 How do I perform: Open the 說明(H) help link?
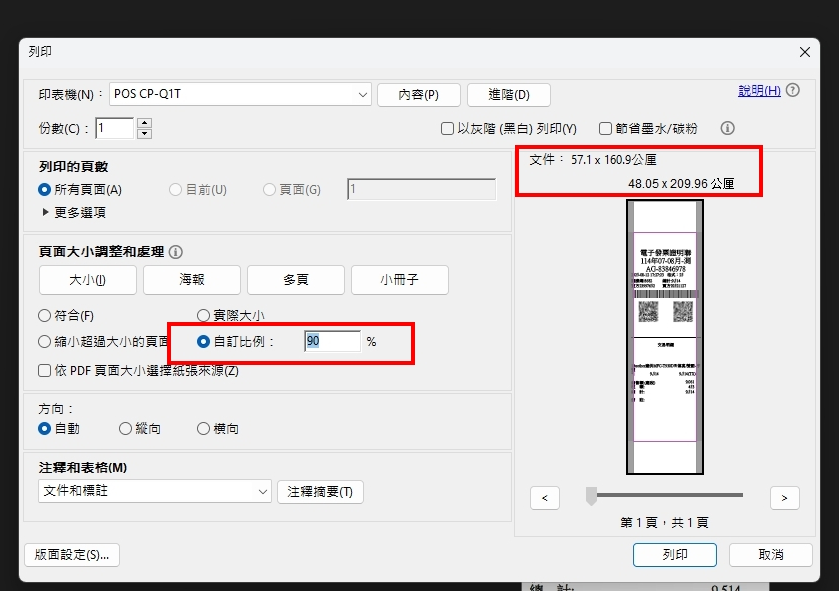point(759,91)
